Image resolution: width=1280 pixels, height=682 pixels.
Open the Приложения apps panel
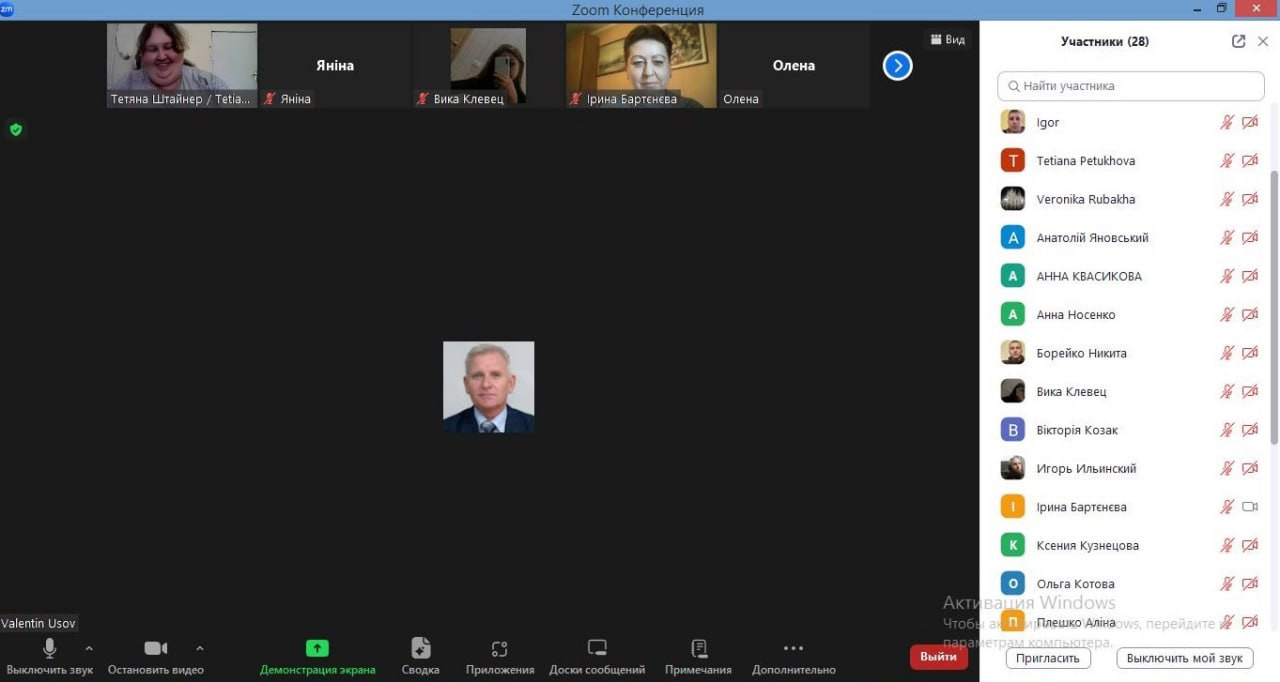point(500,649)
